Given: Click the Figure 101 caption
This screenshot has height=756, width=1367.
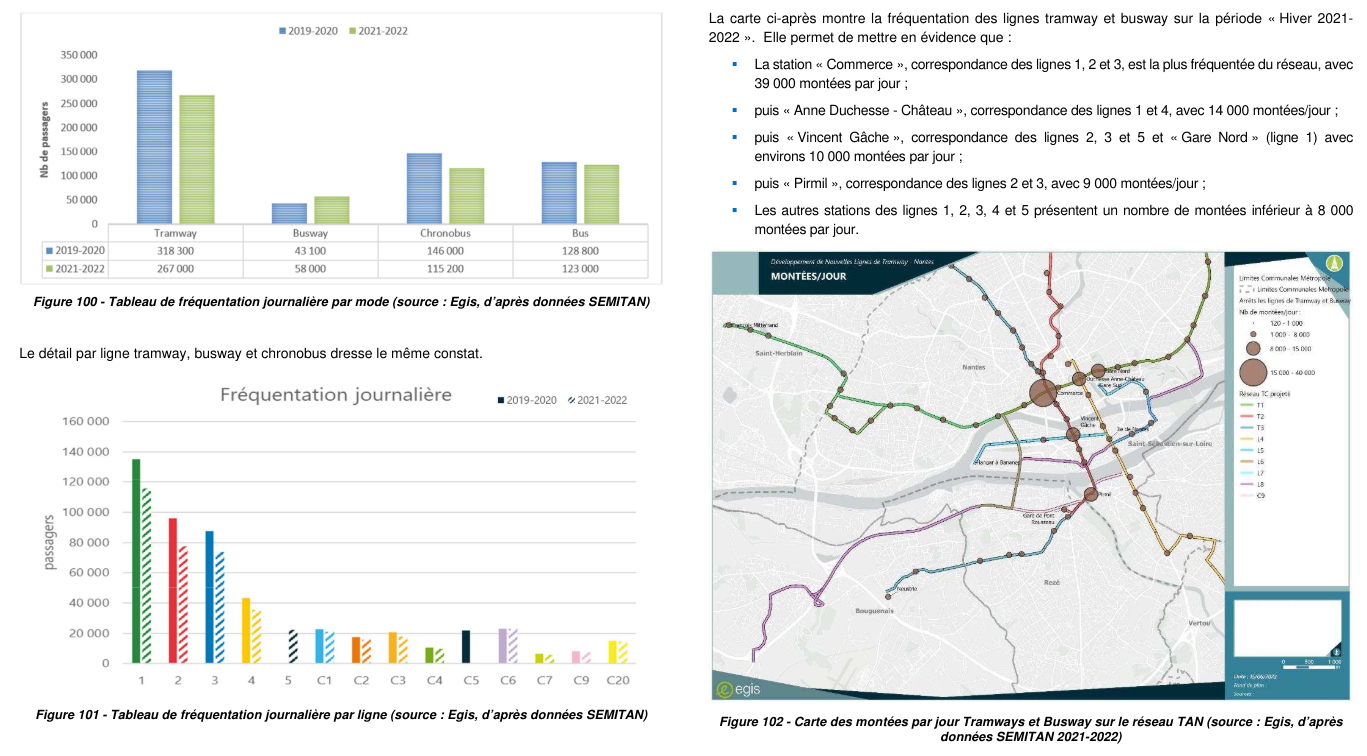Looking at the screenshot, I should 342,714.
